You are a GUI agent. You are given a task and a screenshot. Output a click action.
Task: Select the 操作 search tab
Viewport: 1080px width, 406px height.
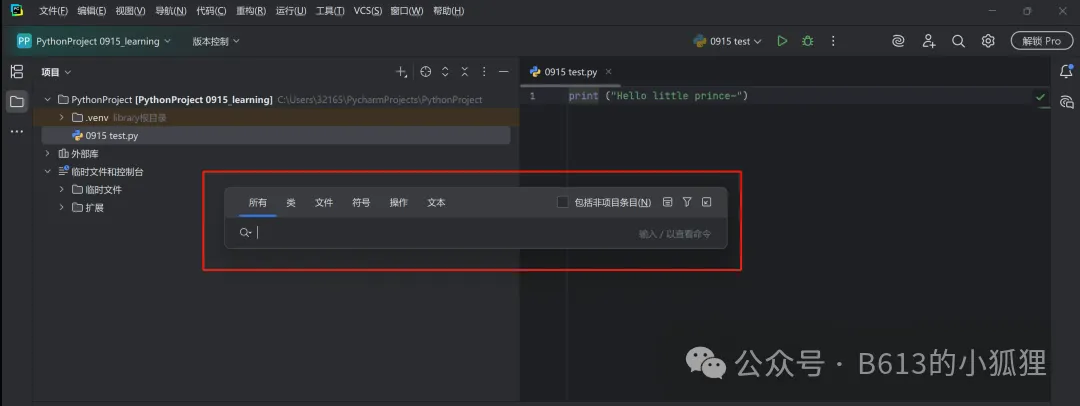tap(398, 203)
